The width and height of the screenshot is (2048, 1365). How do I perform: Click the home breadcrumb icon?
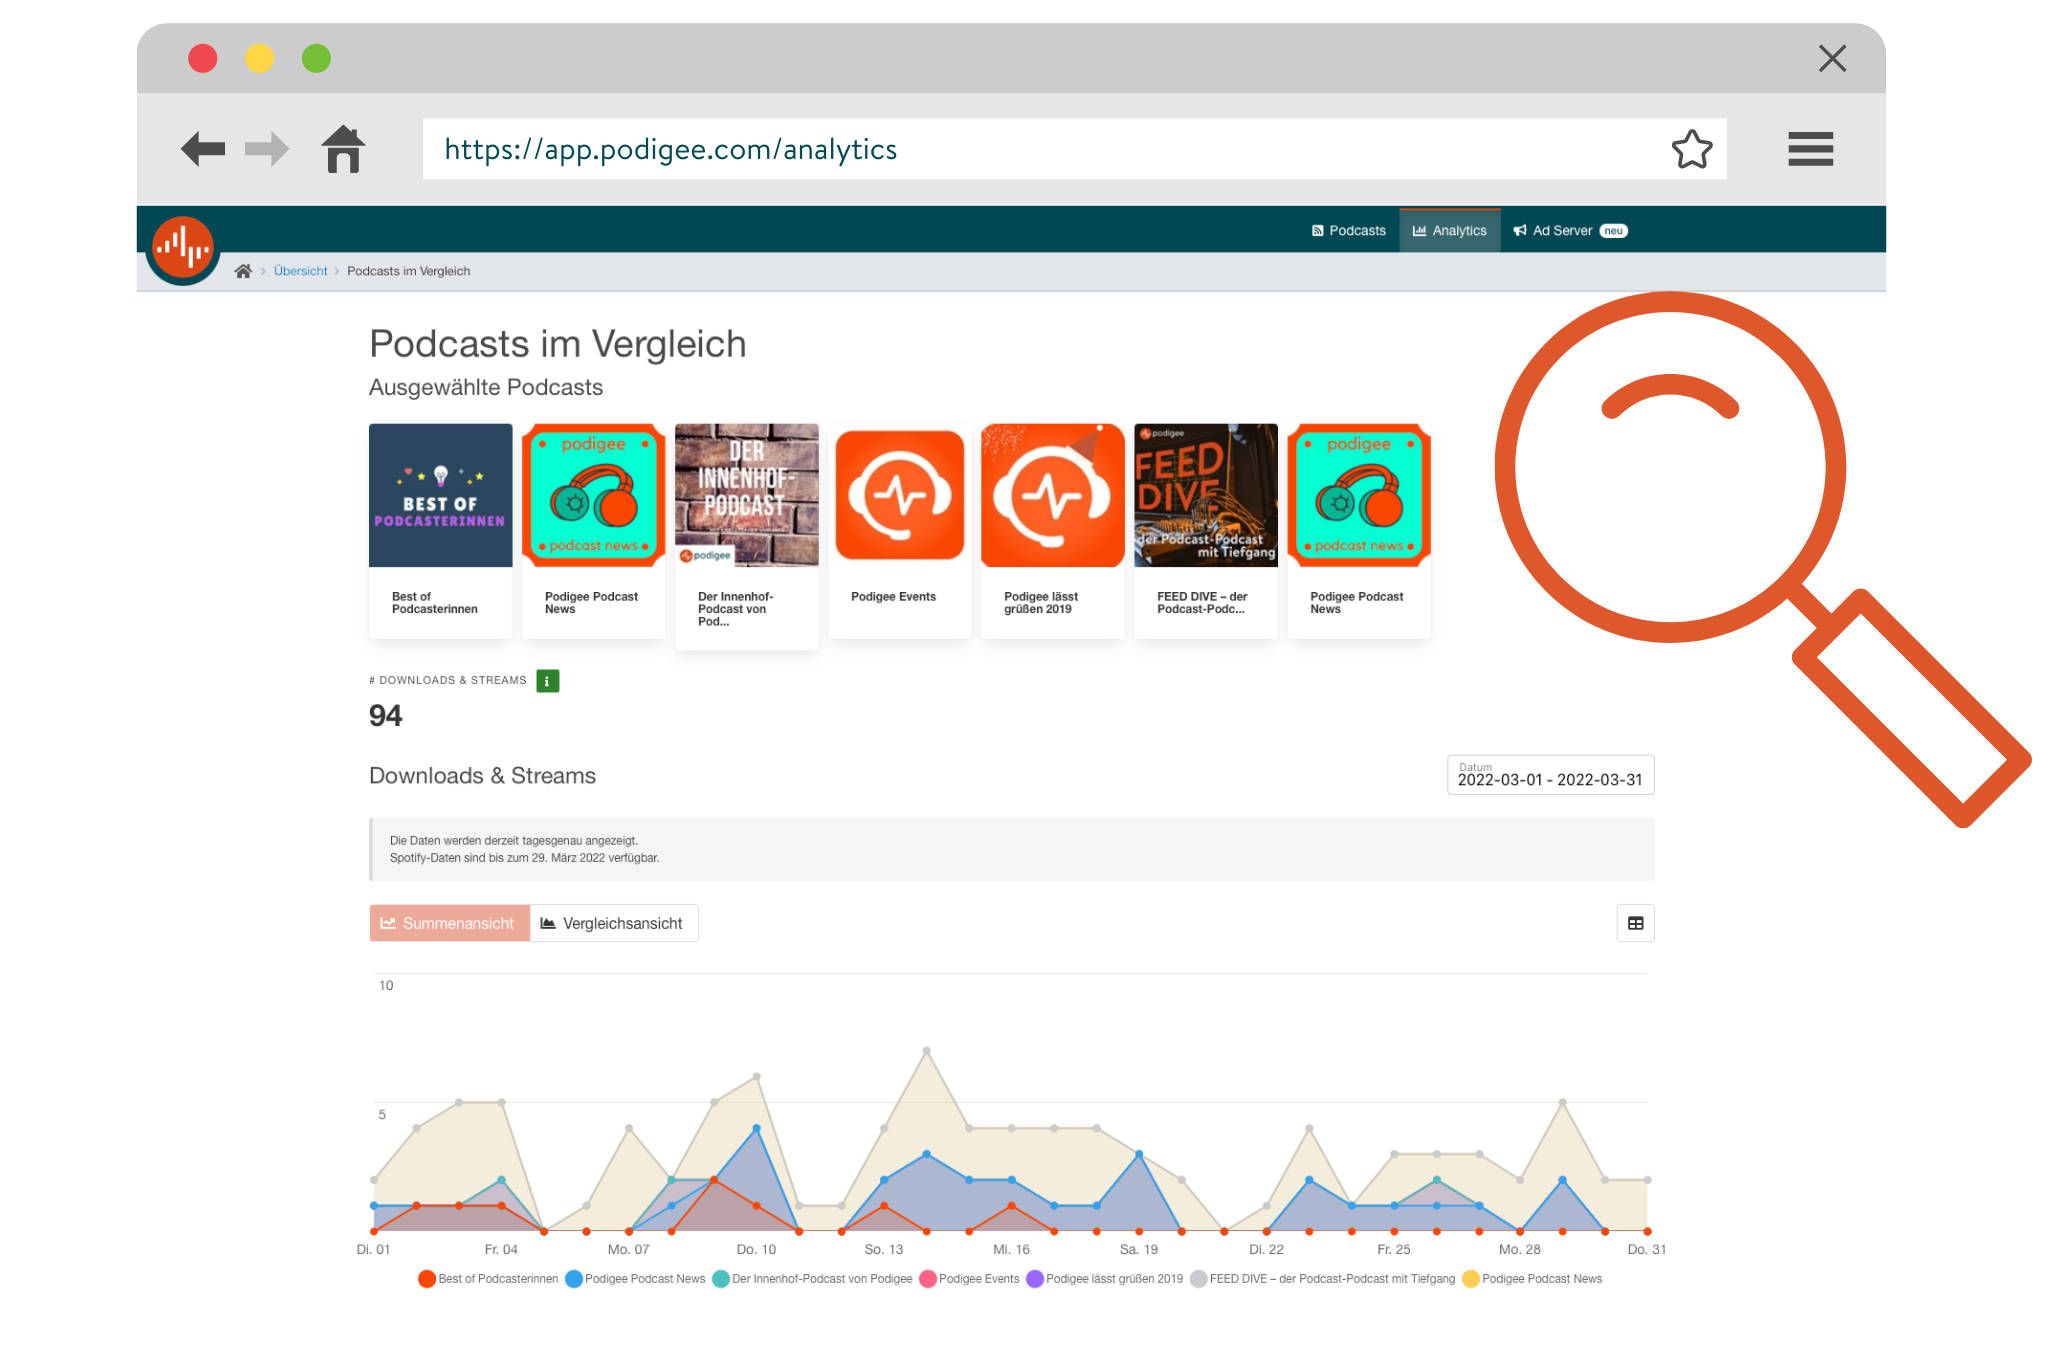pyautogui.click(x=242, y=271)
